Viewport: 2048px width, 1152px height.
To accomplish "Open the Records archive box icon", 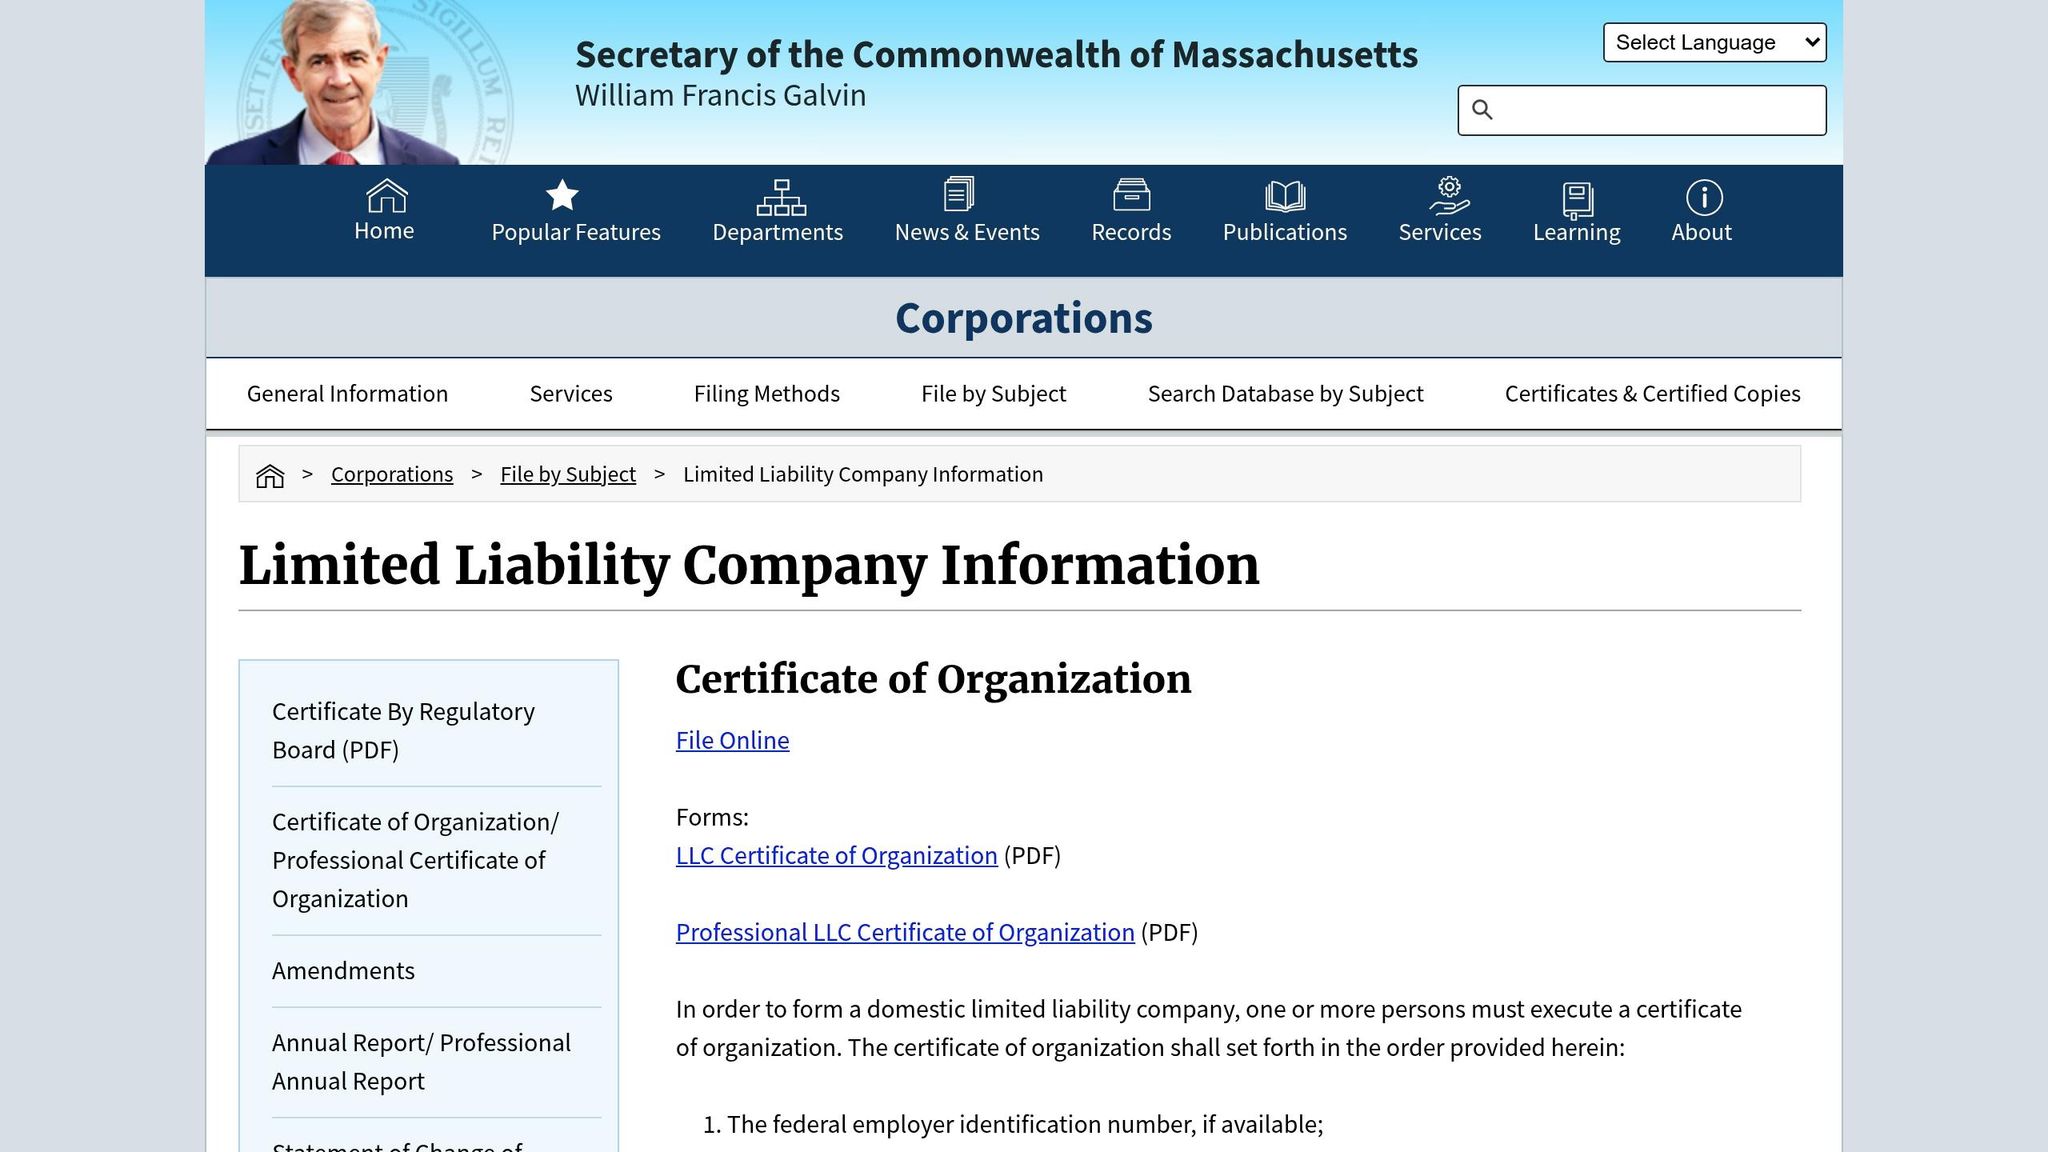I will tap(1131, 195).
